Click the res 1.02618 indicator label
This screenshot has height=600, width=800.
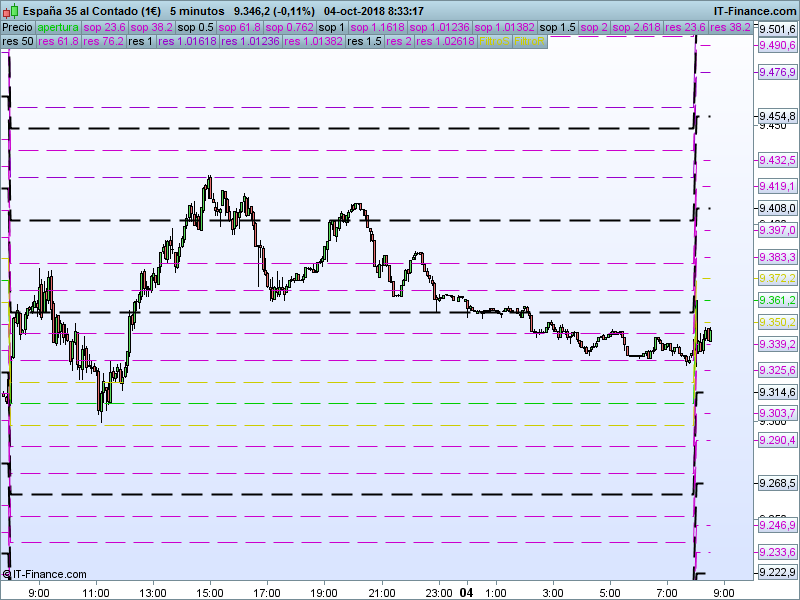tap(445, 41)
